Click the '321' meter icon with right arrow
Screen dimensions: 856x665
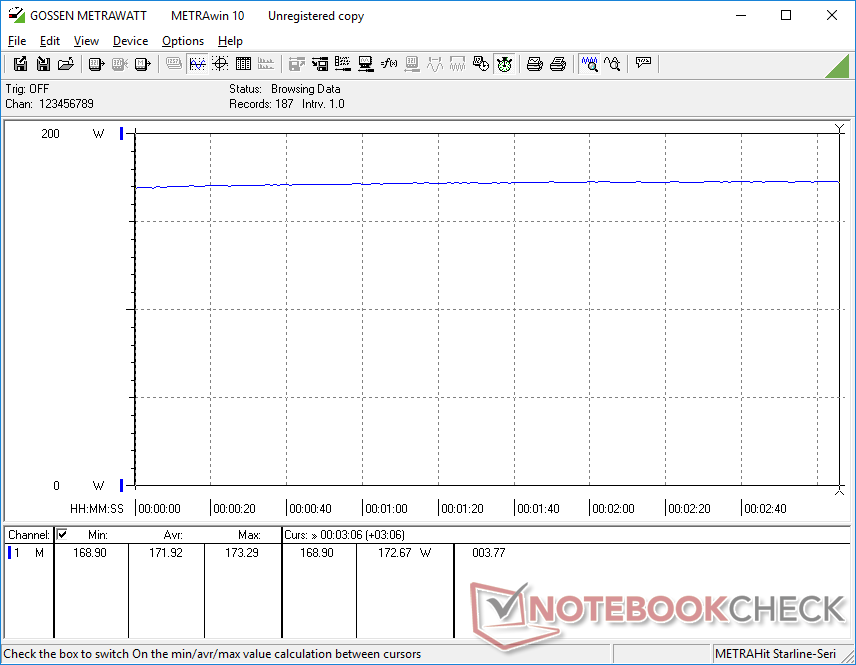[x=97, y=64]
